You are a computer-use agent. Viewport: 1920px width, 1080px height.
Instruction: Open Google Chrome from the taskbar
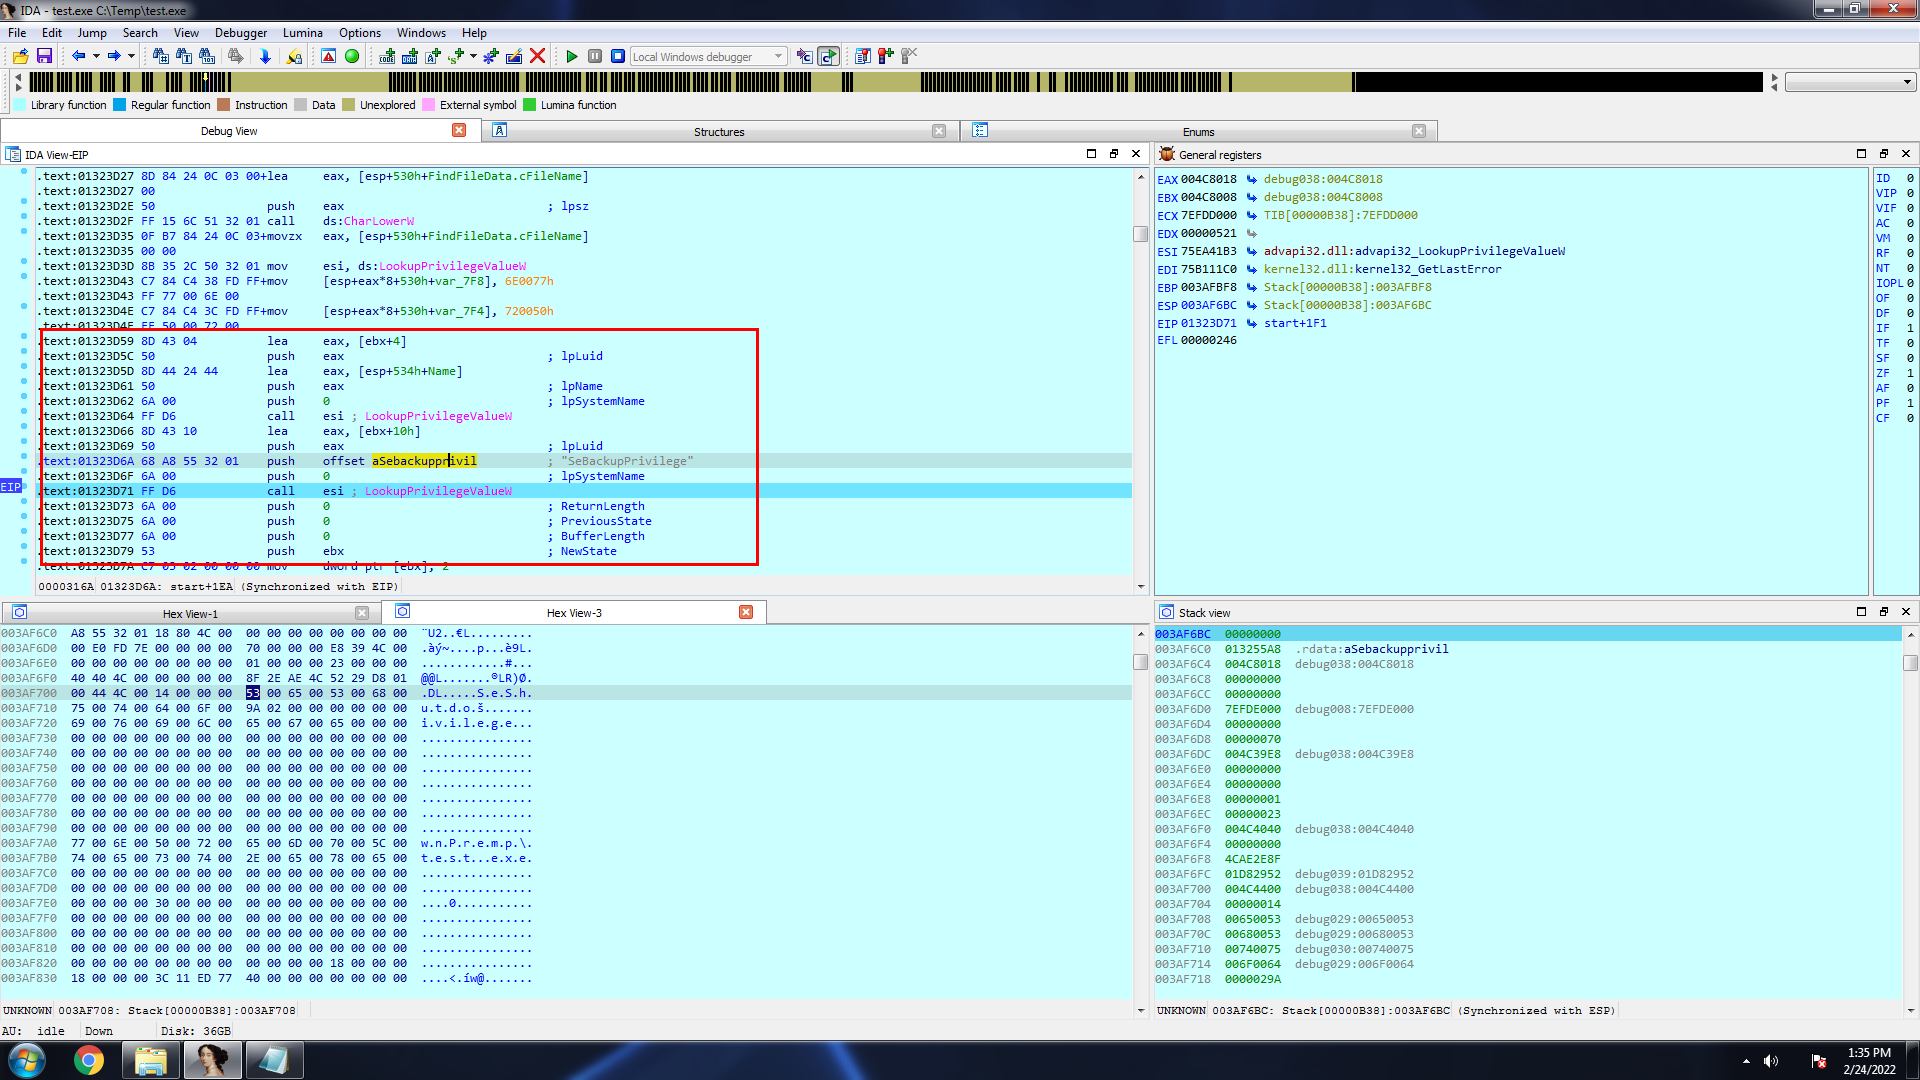[88, 1060]
